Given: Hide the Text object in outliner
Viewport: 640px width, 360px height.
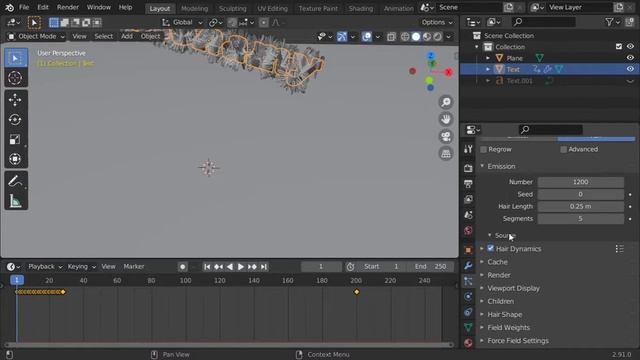Looking at the screenshot, I should click(x=630, y=69).
